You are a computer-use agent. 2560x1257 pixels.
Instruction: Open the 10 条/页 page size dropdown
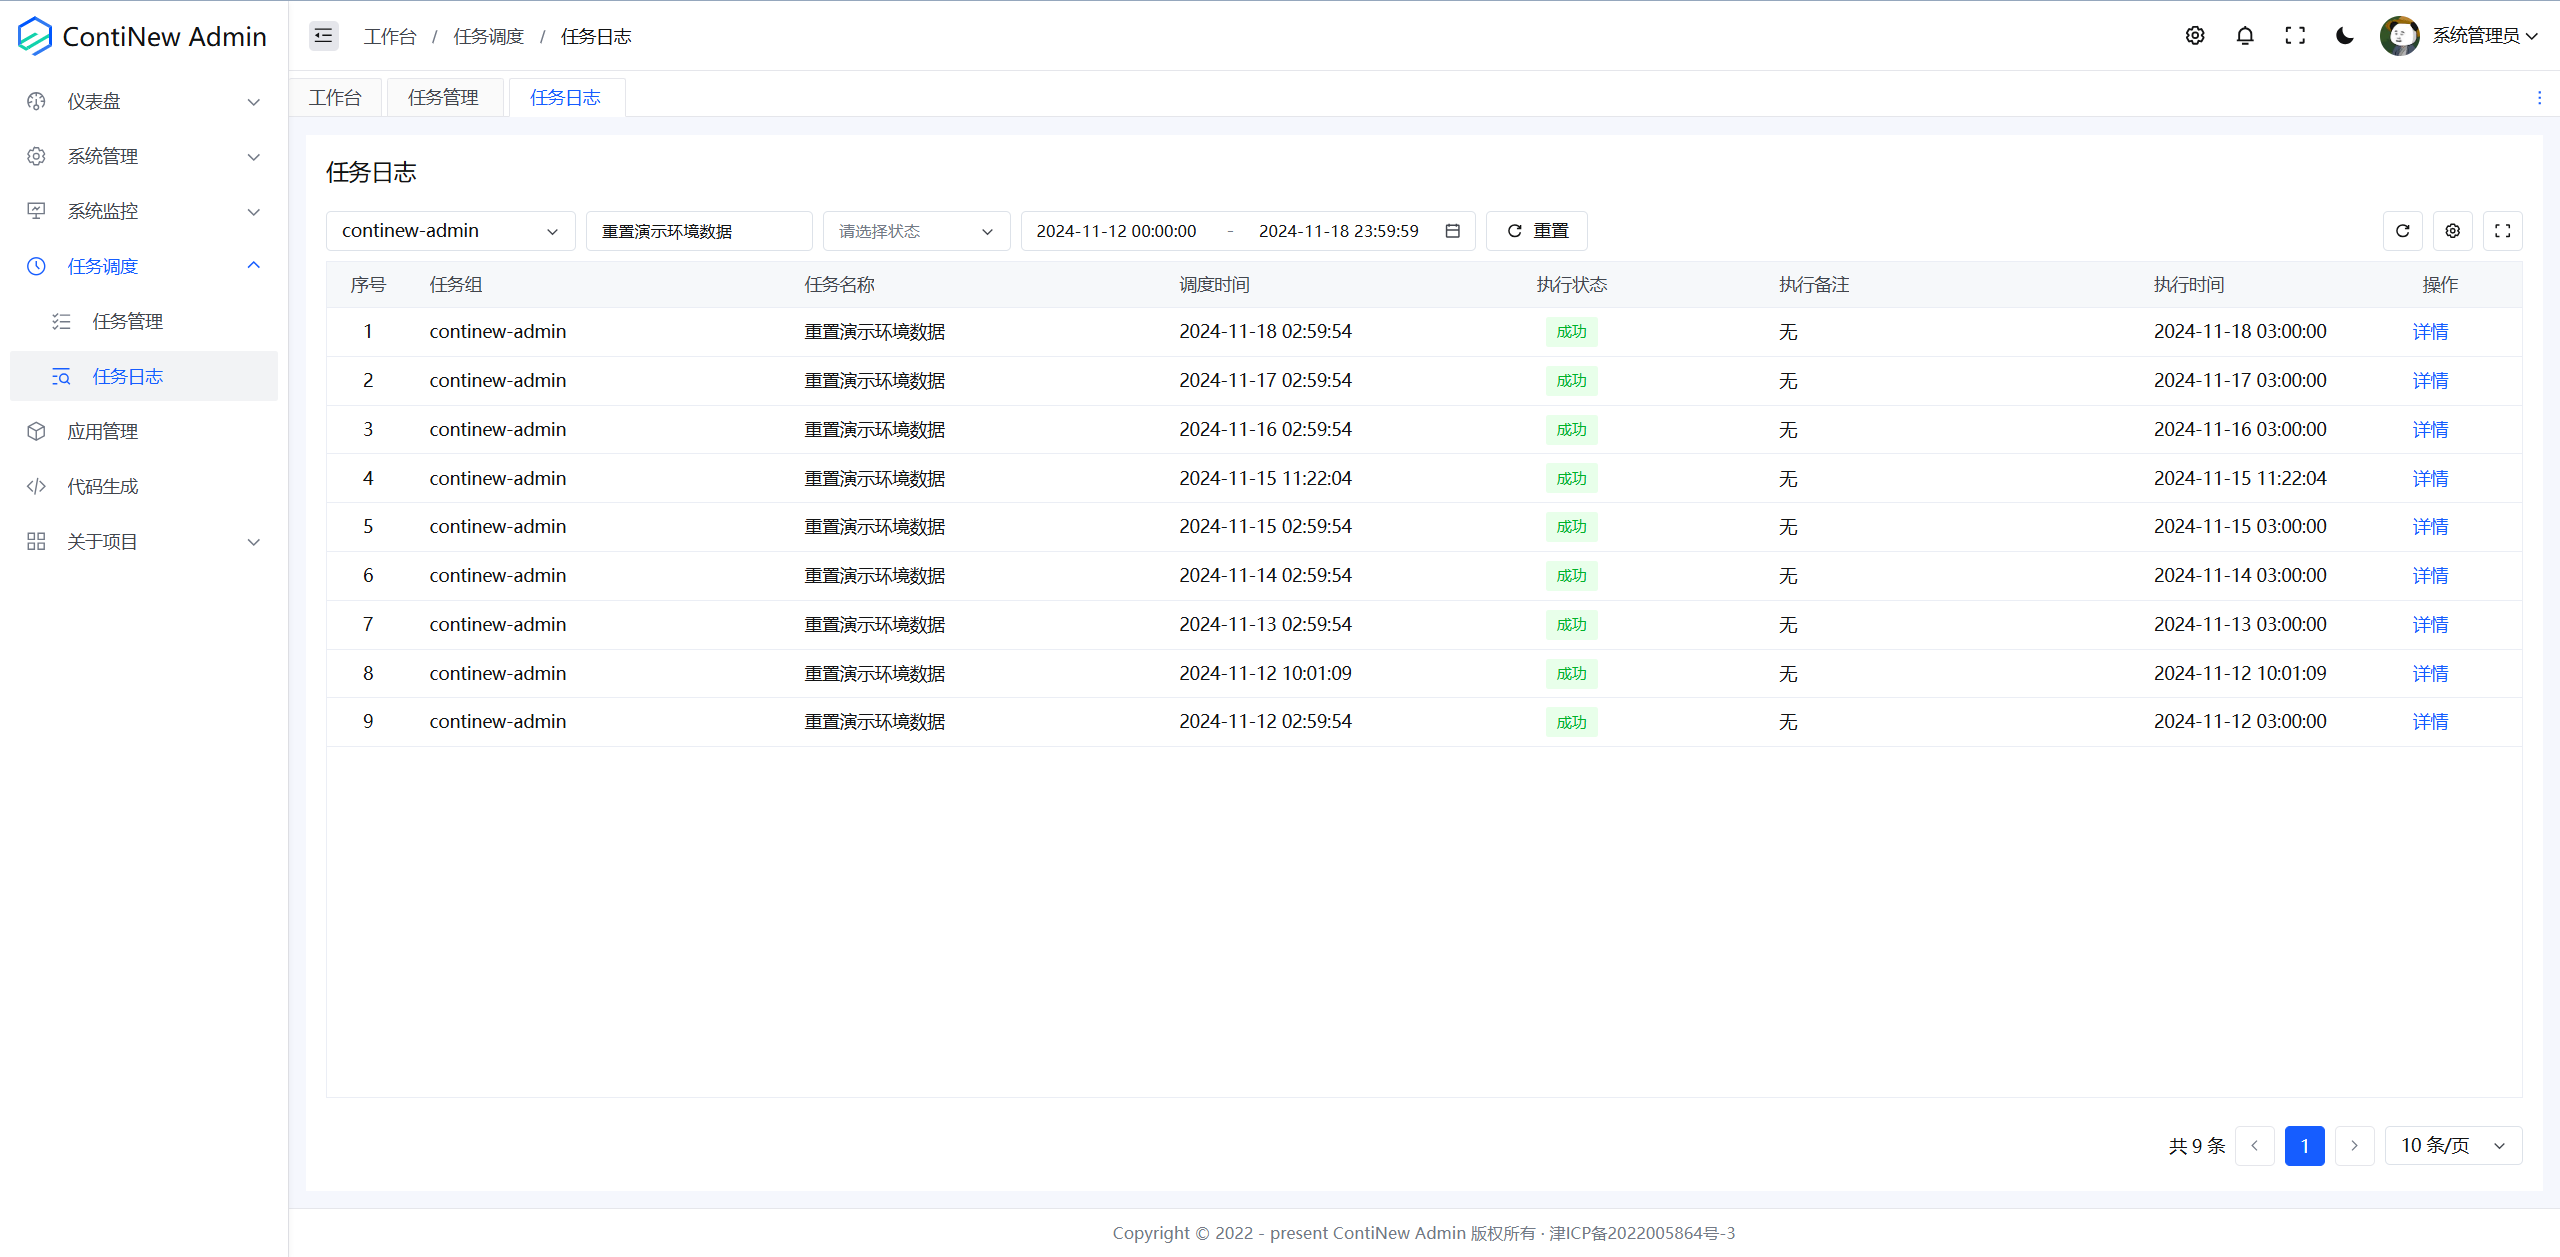[2453, 1145]
